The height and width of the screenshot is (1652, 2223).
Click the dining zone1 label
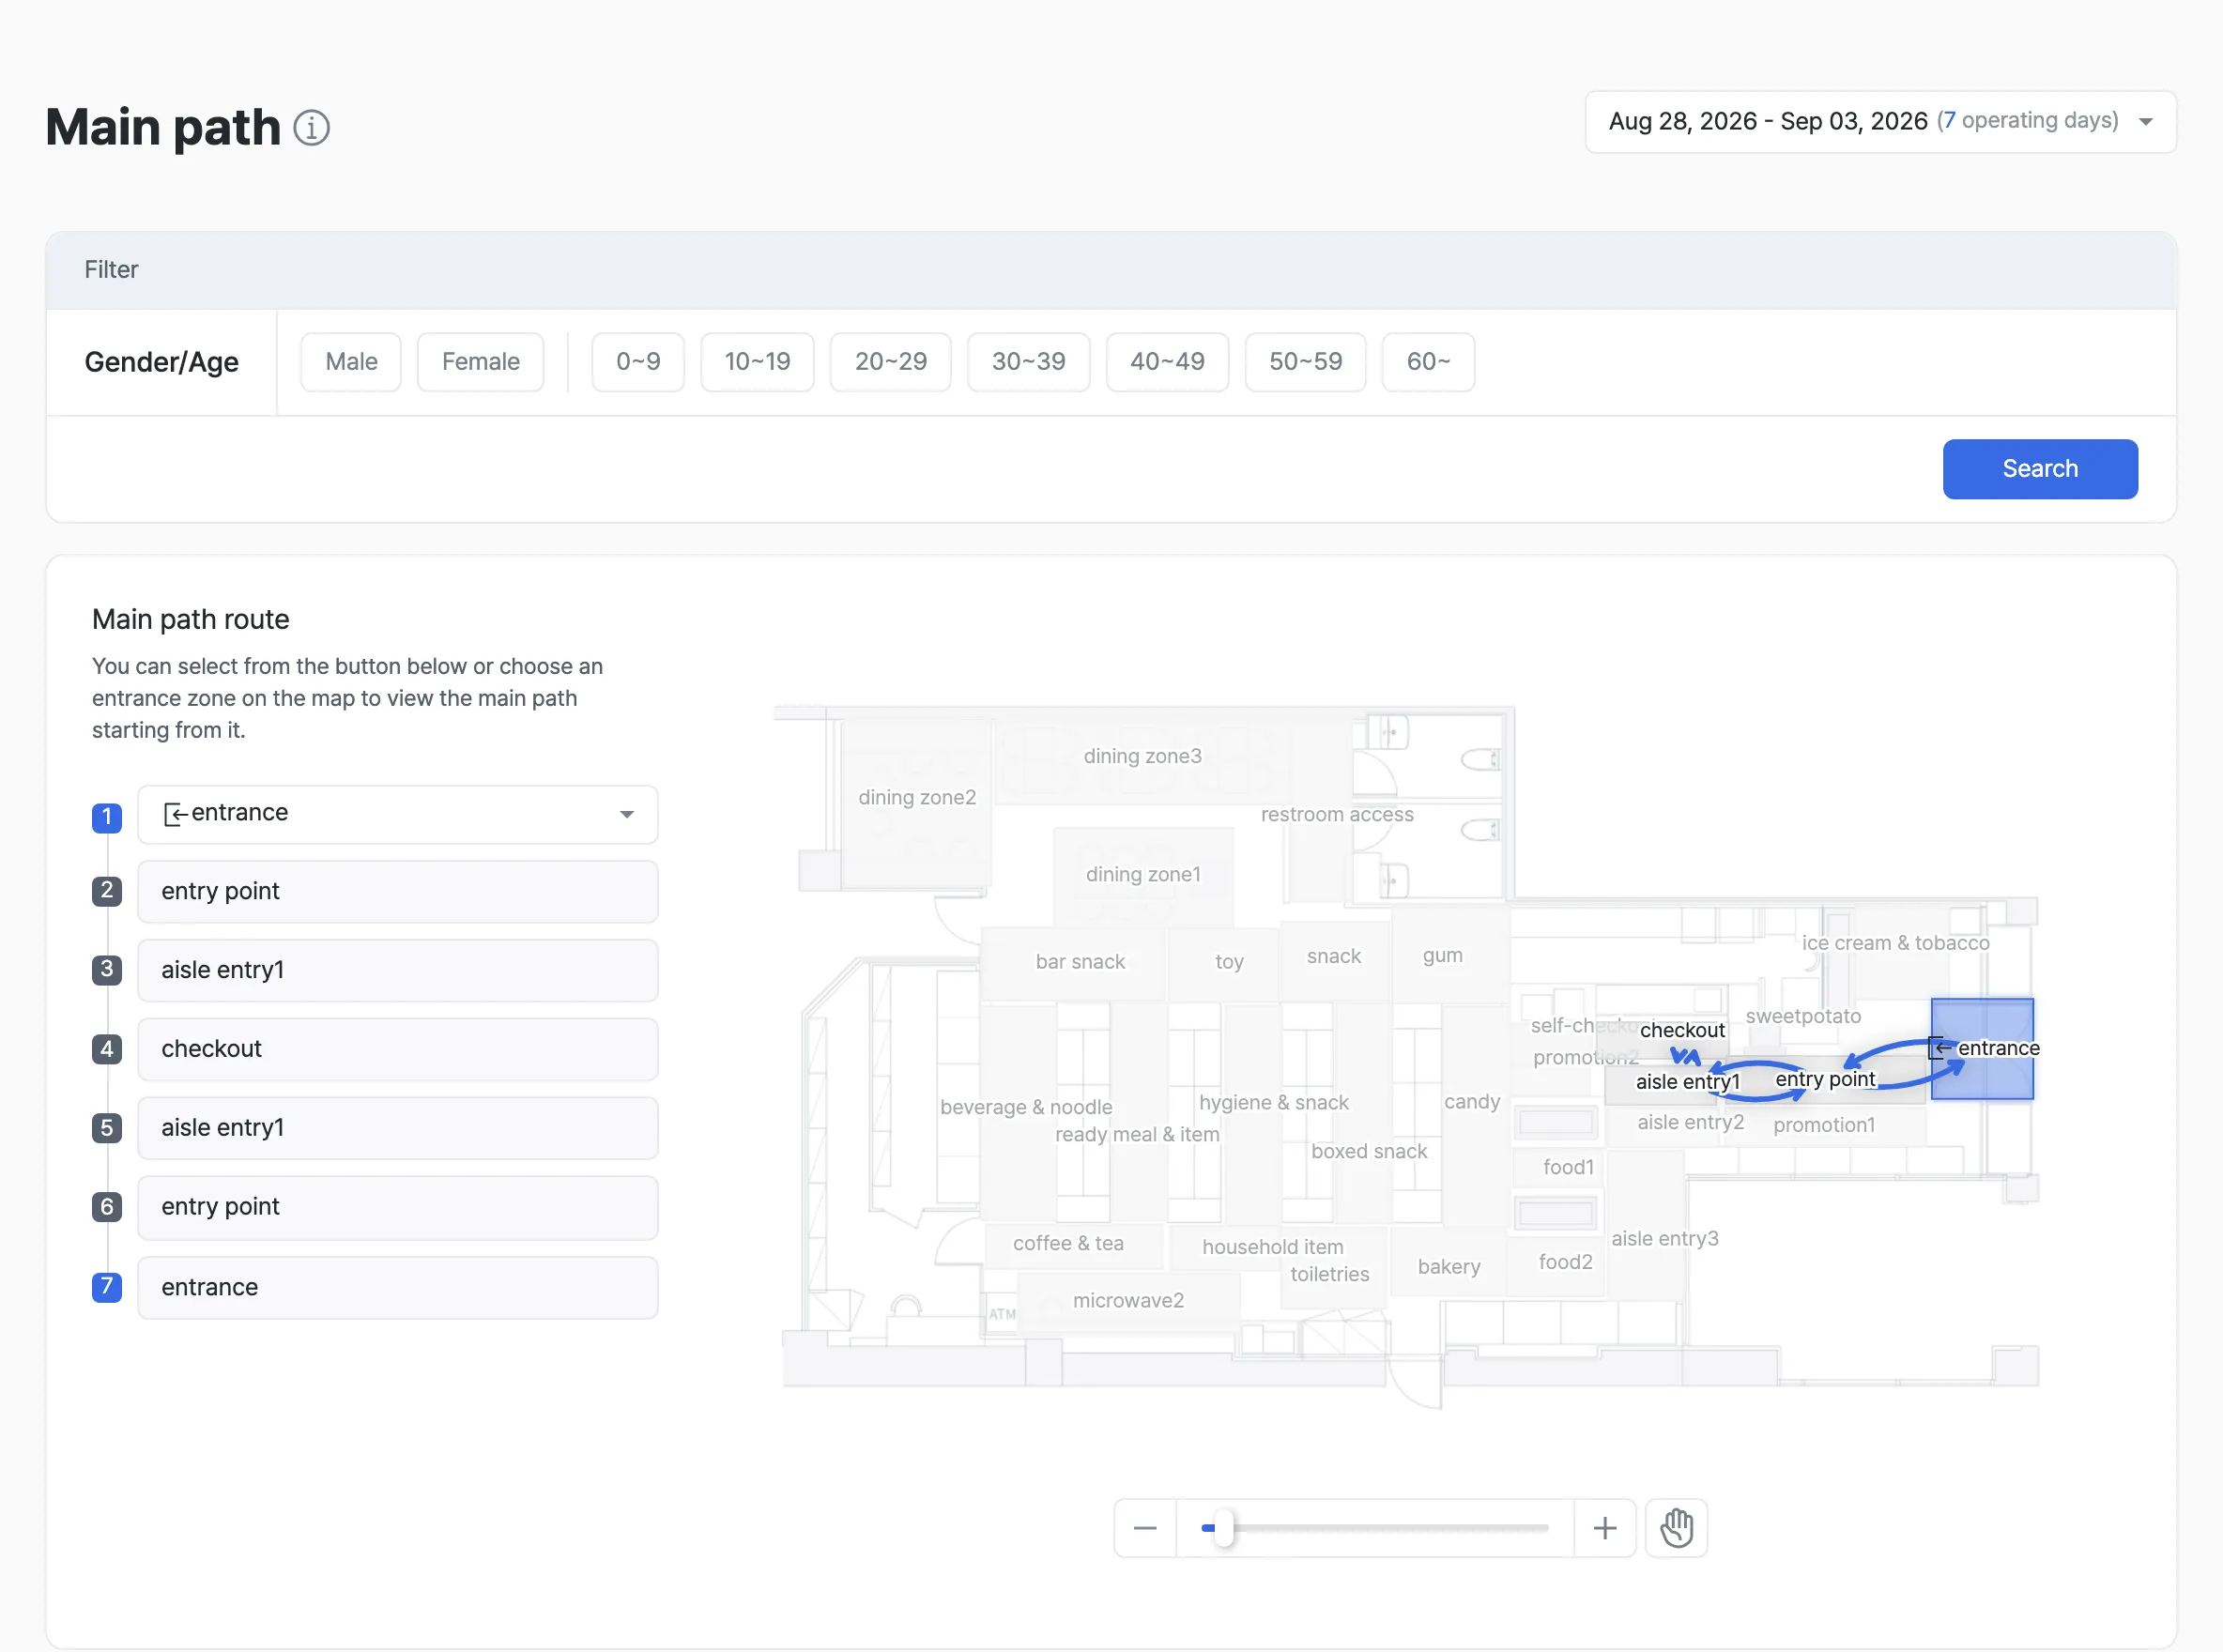[1143, 874]
